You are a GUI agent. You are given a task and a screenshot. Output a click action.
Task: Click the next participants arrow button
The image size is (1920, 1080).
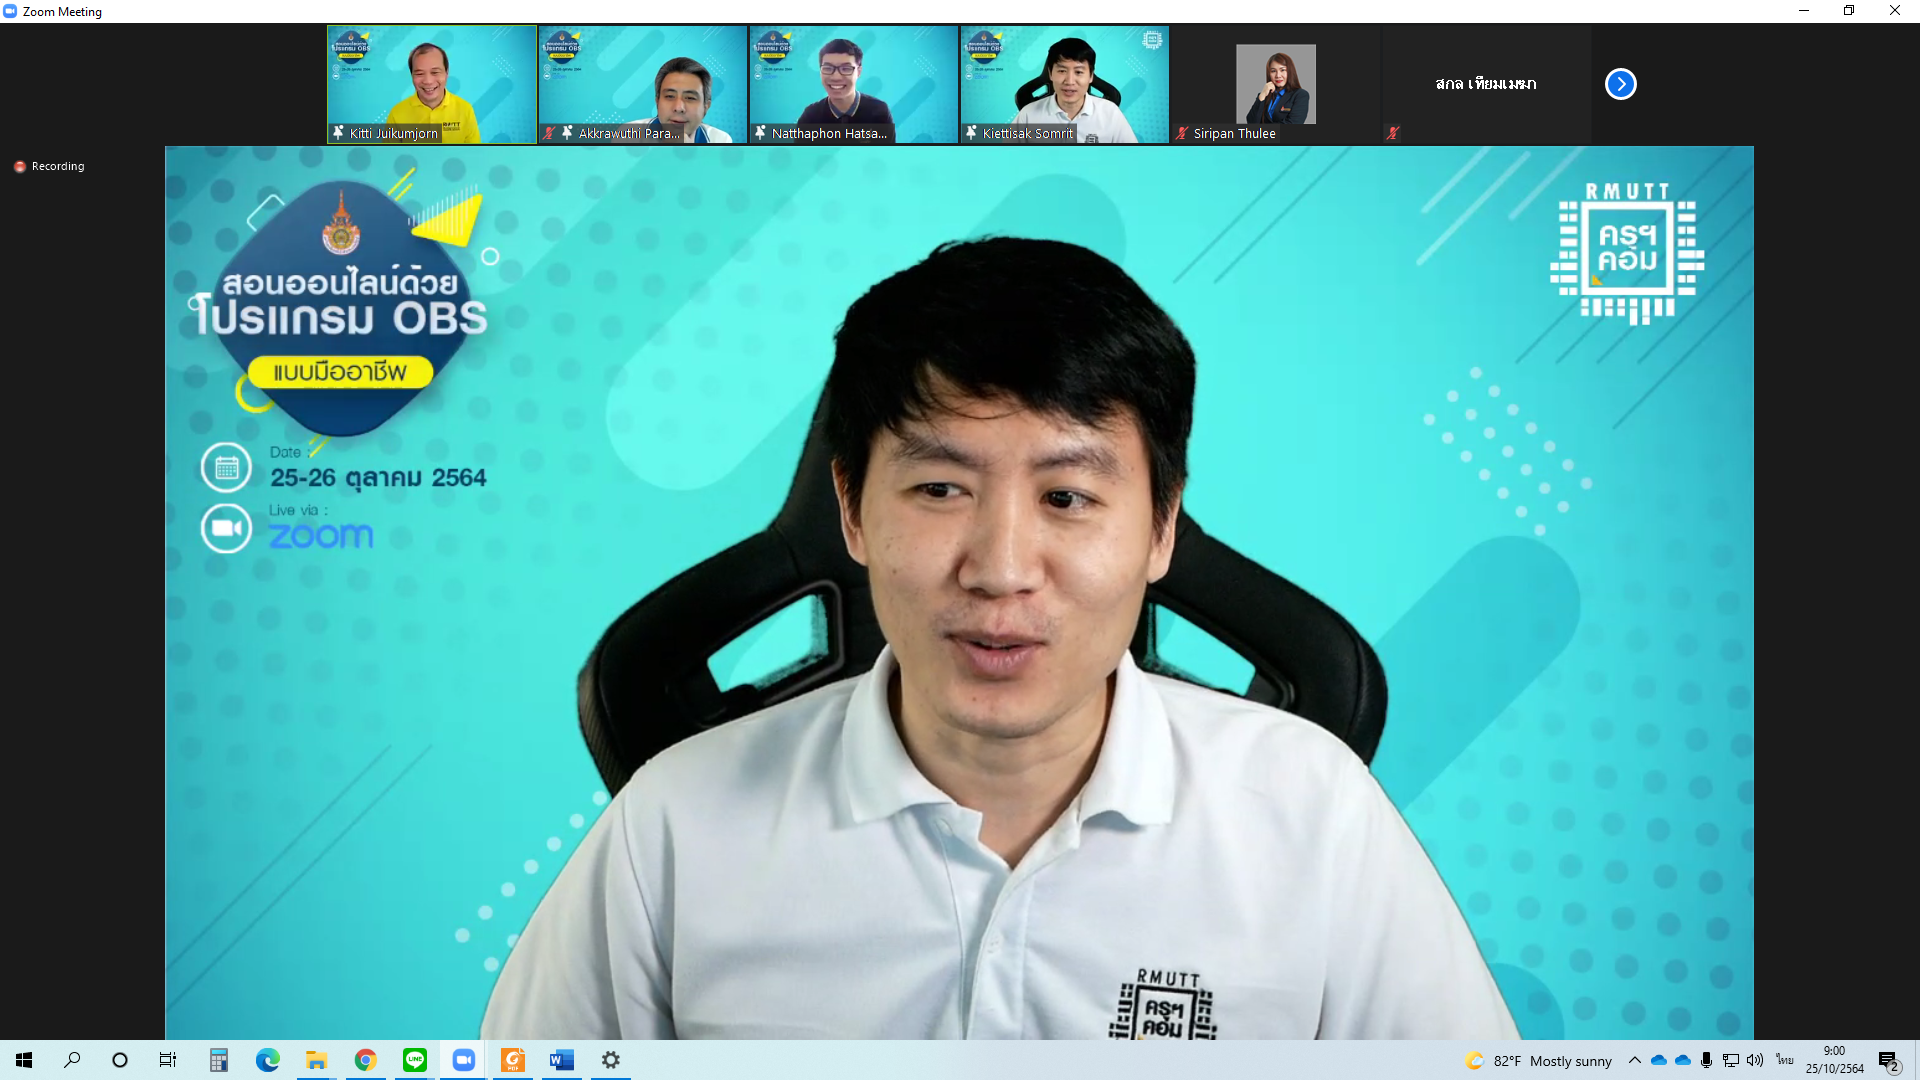pyautogui.click(x=1620, y=84)
